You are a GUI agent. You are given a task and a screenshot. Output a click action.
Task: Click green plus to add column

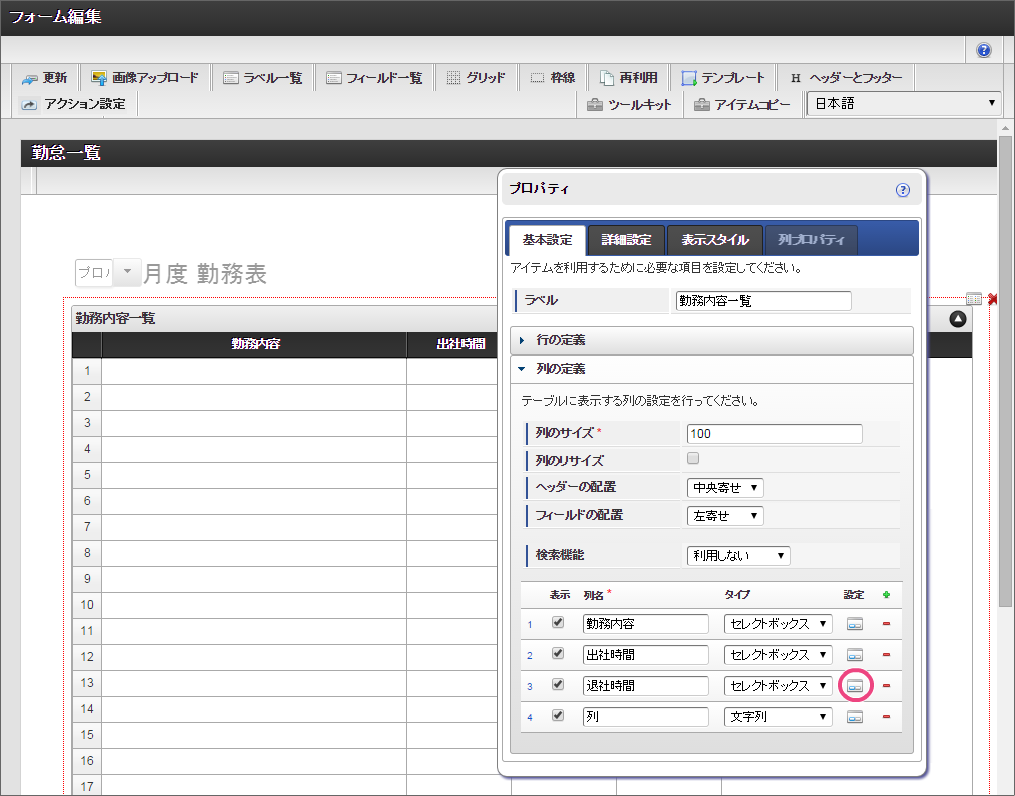coord(886,595)
